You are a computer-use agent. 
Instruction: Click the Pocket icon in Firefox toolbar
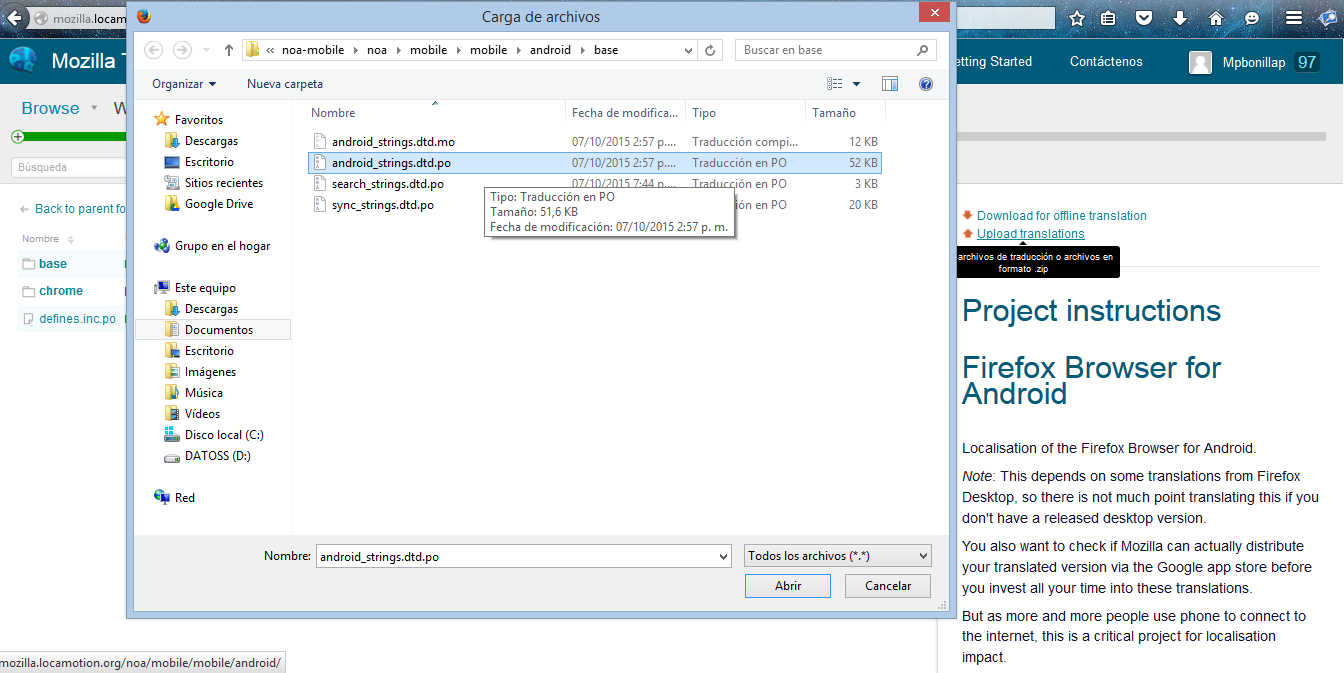[x=1144, y=18]
